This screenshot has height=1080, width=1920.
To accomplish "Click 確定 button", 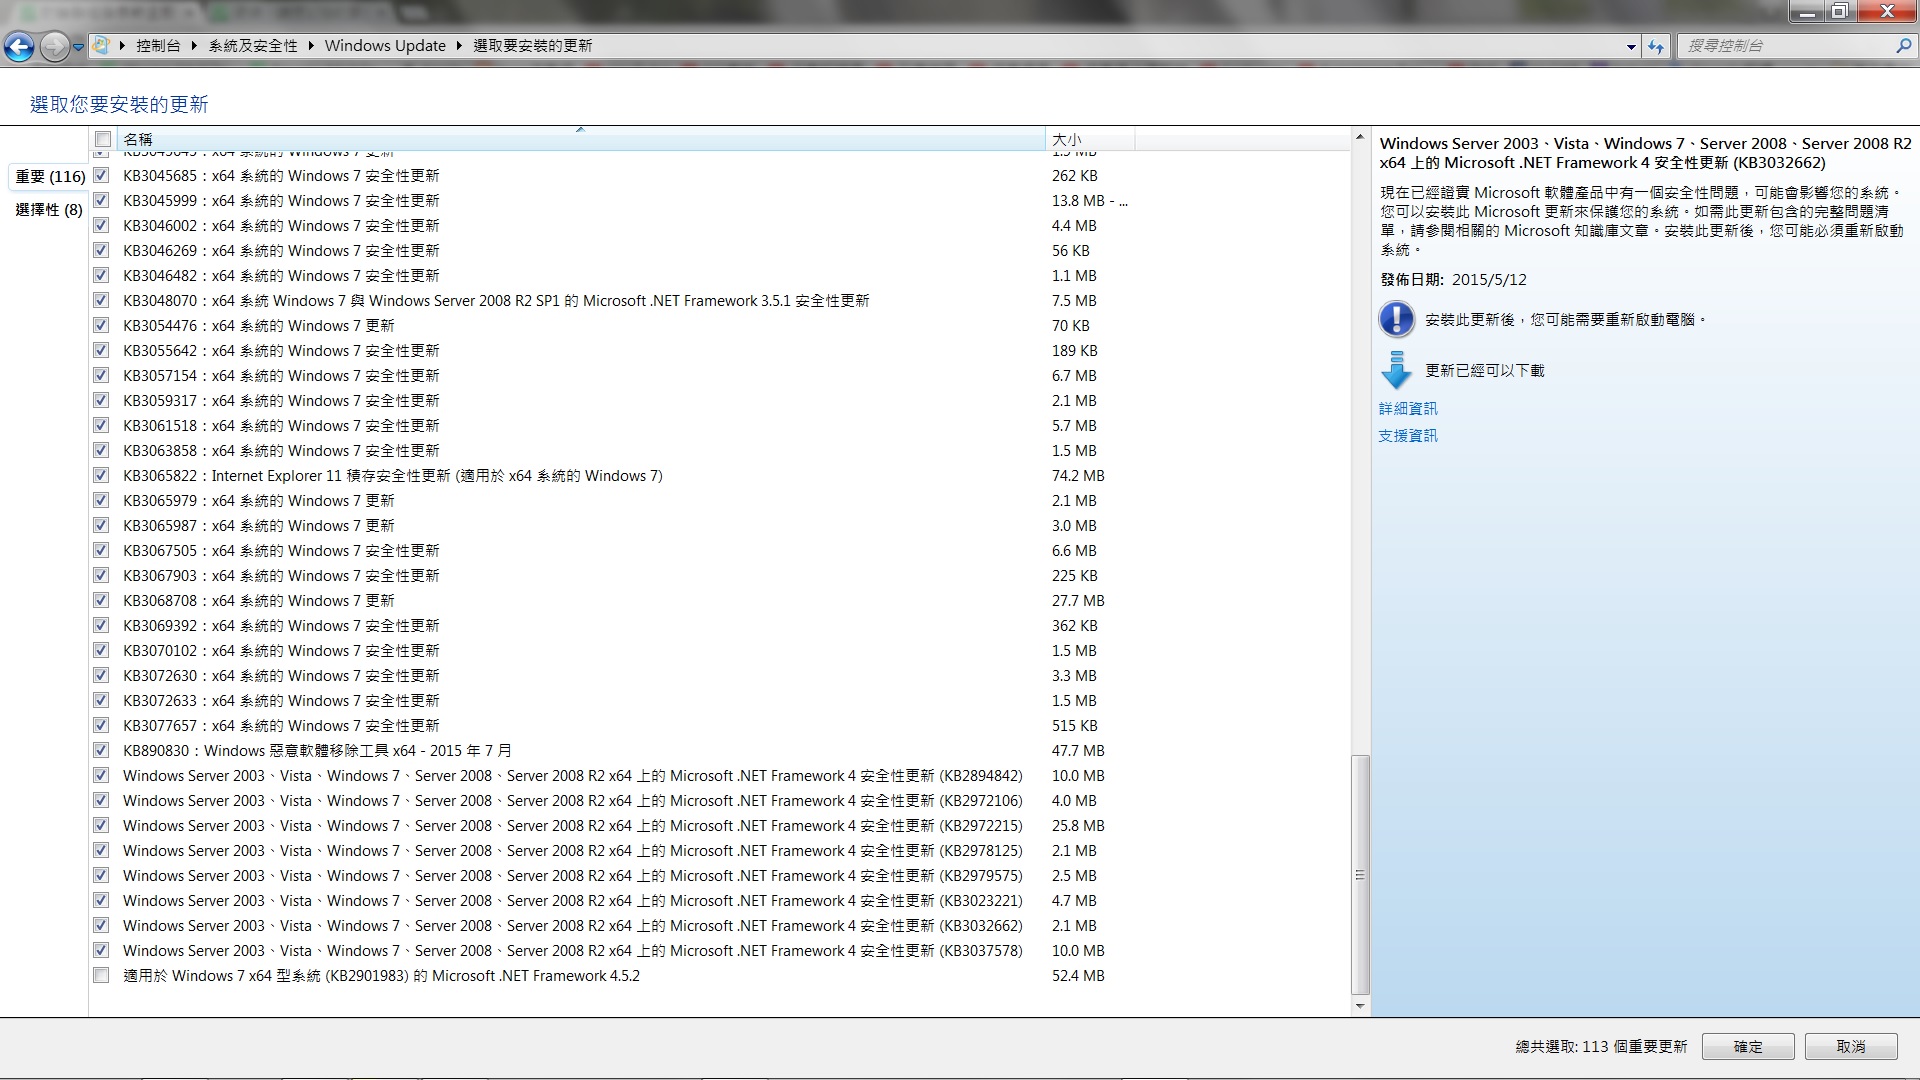I will tap(1748, 1046).
